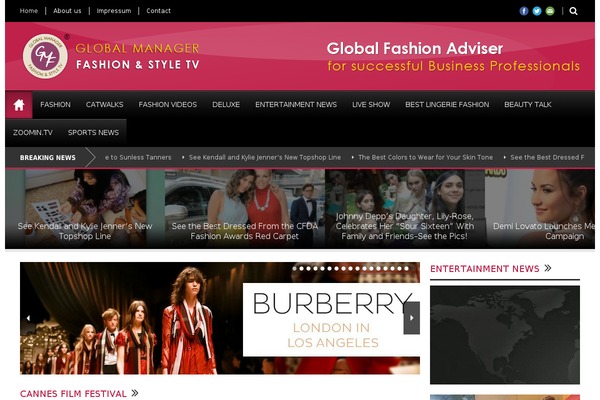Open the About us link
The height and width of the screenshot is (400, 600).
pos(67,11)
